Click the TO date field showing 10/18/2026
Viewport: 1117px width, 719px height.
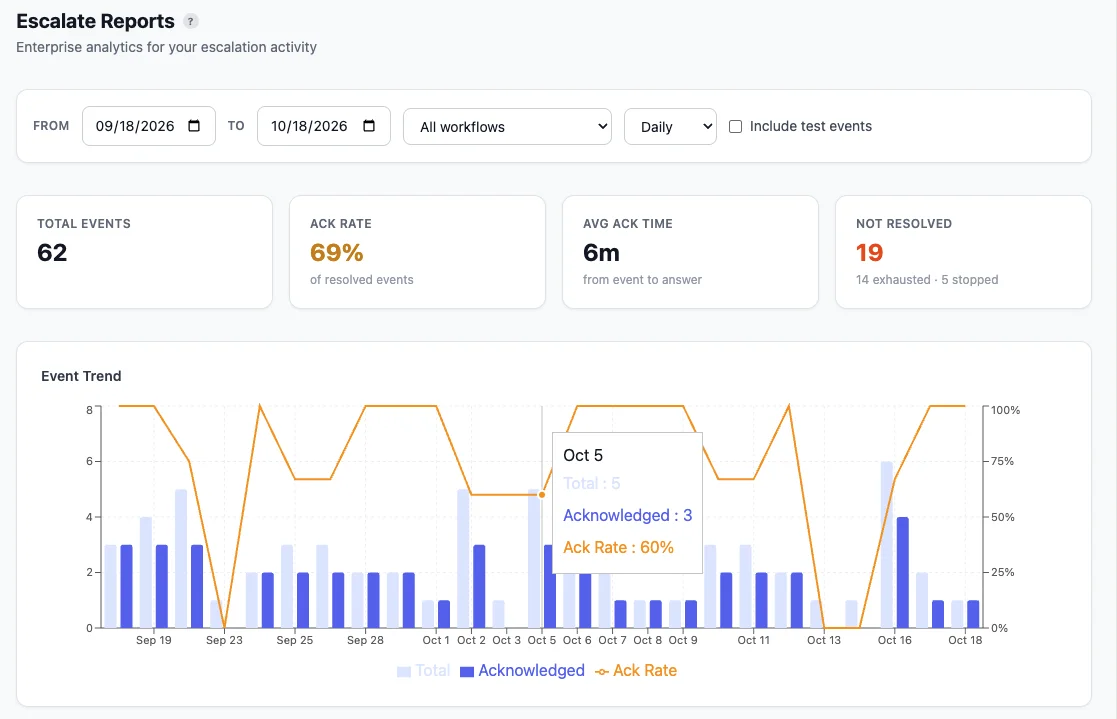[x=323, y=126]
